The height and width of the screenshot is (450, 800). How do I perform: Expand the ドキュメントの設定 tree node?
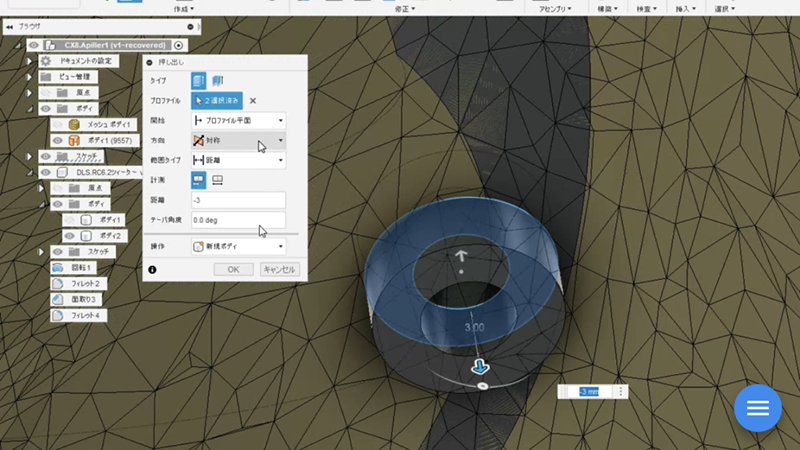tap(29, 61)
